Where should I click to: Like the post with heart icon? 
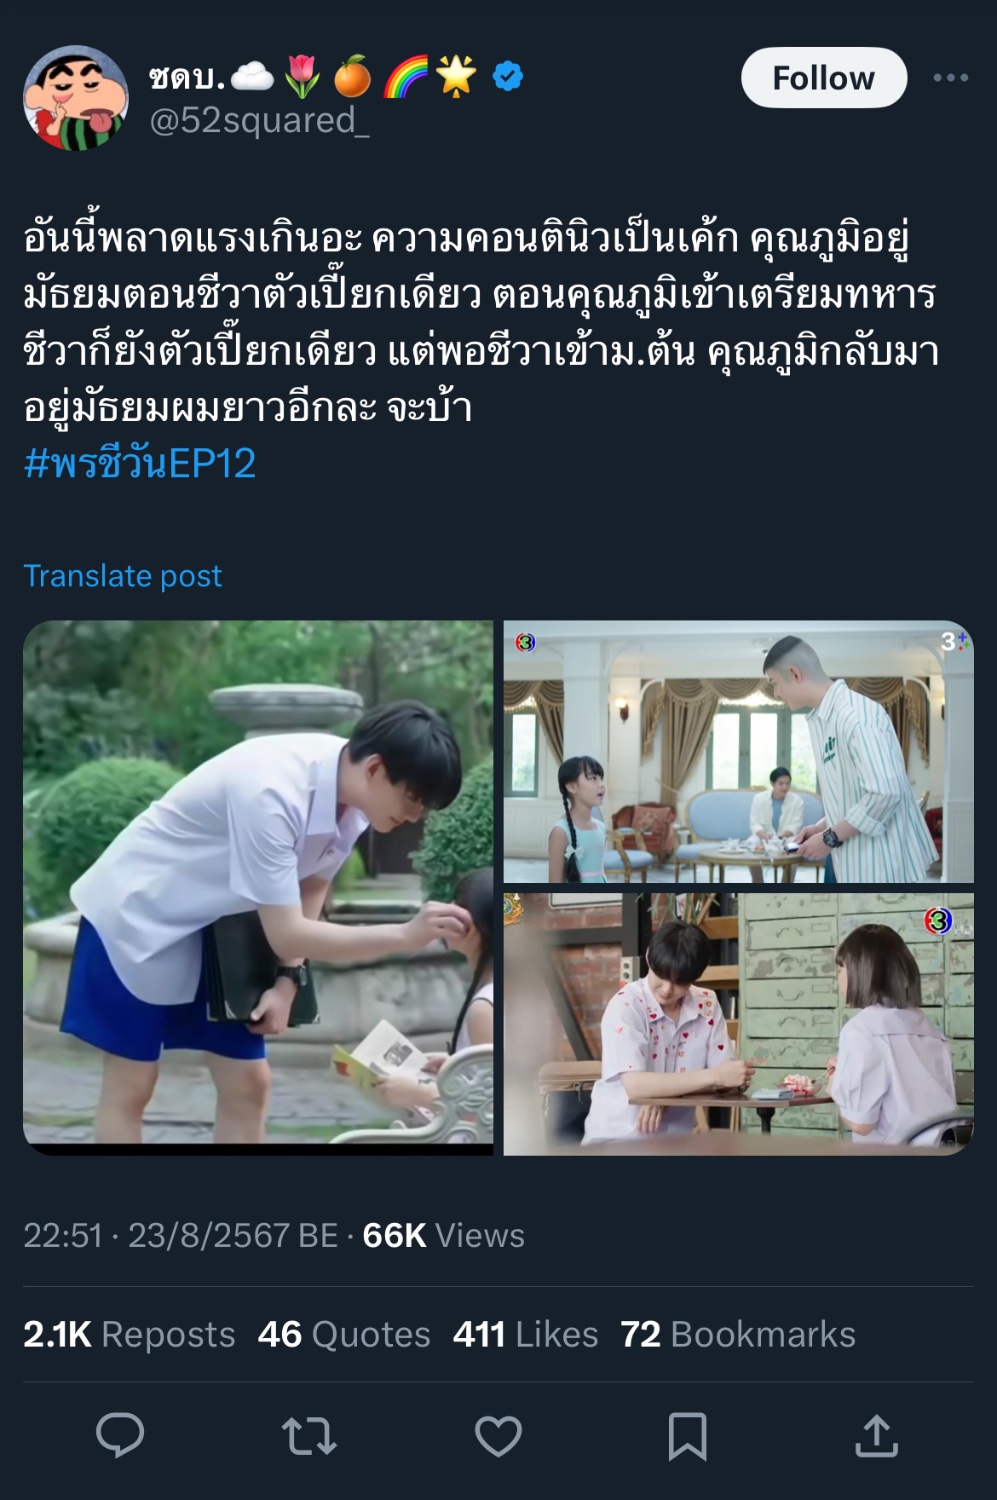498,1436
